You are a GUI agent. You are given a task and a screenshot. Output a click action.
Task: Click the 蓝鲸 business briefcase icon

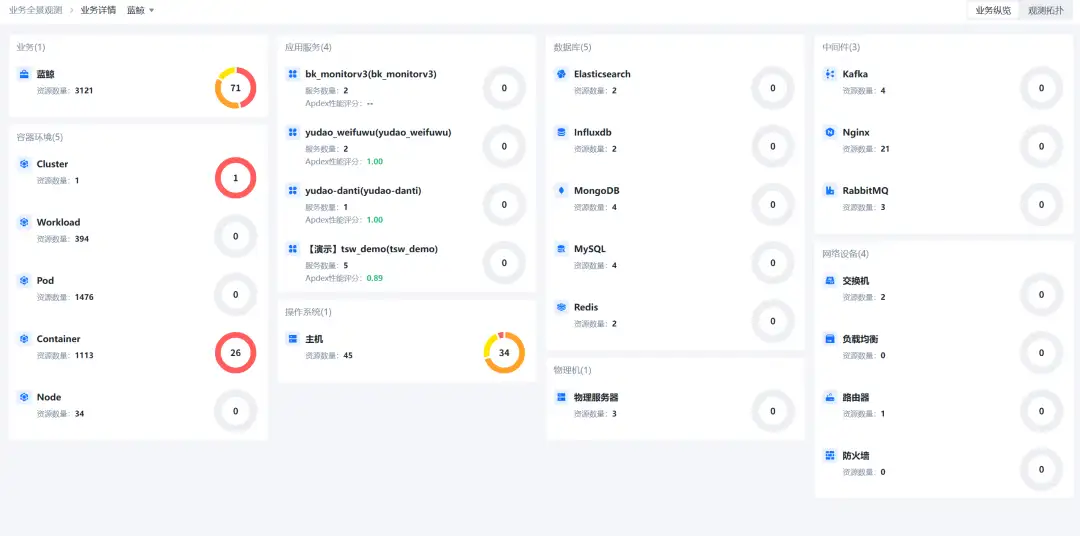point(24,74)
